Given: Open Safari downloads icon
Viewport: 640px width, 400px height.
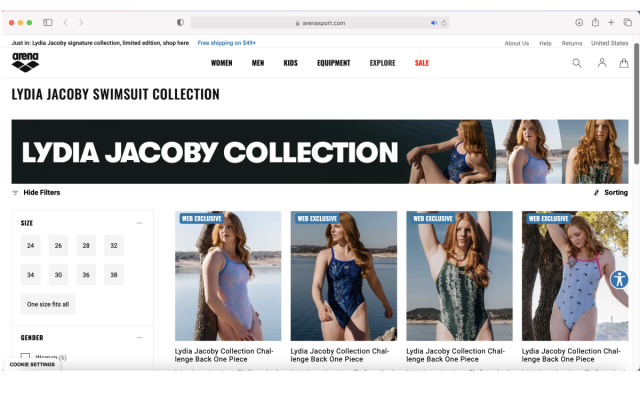Looking at the screenshot, I should [579, 22].
